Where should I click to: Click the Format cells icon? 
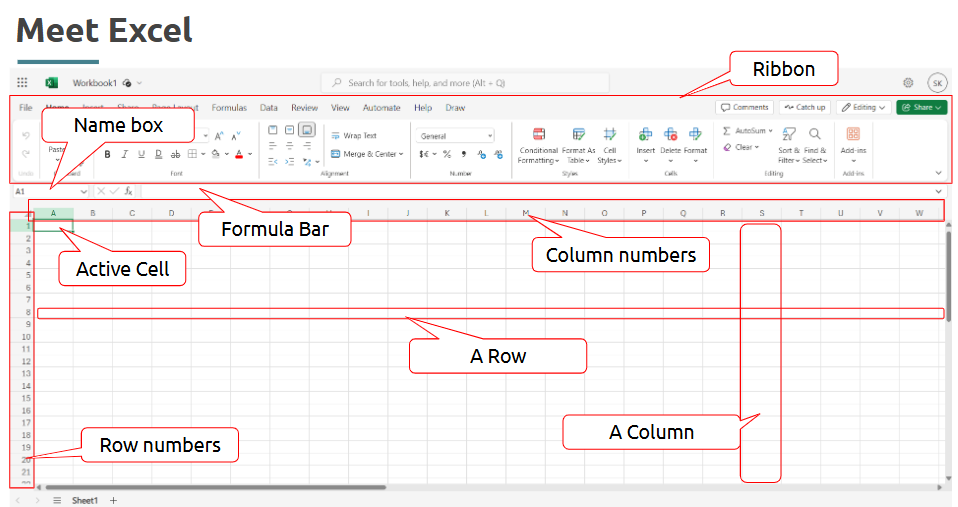coord(695,134)
